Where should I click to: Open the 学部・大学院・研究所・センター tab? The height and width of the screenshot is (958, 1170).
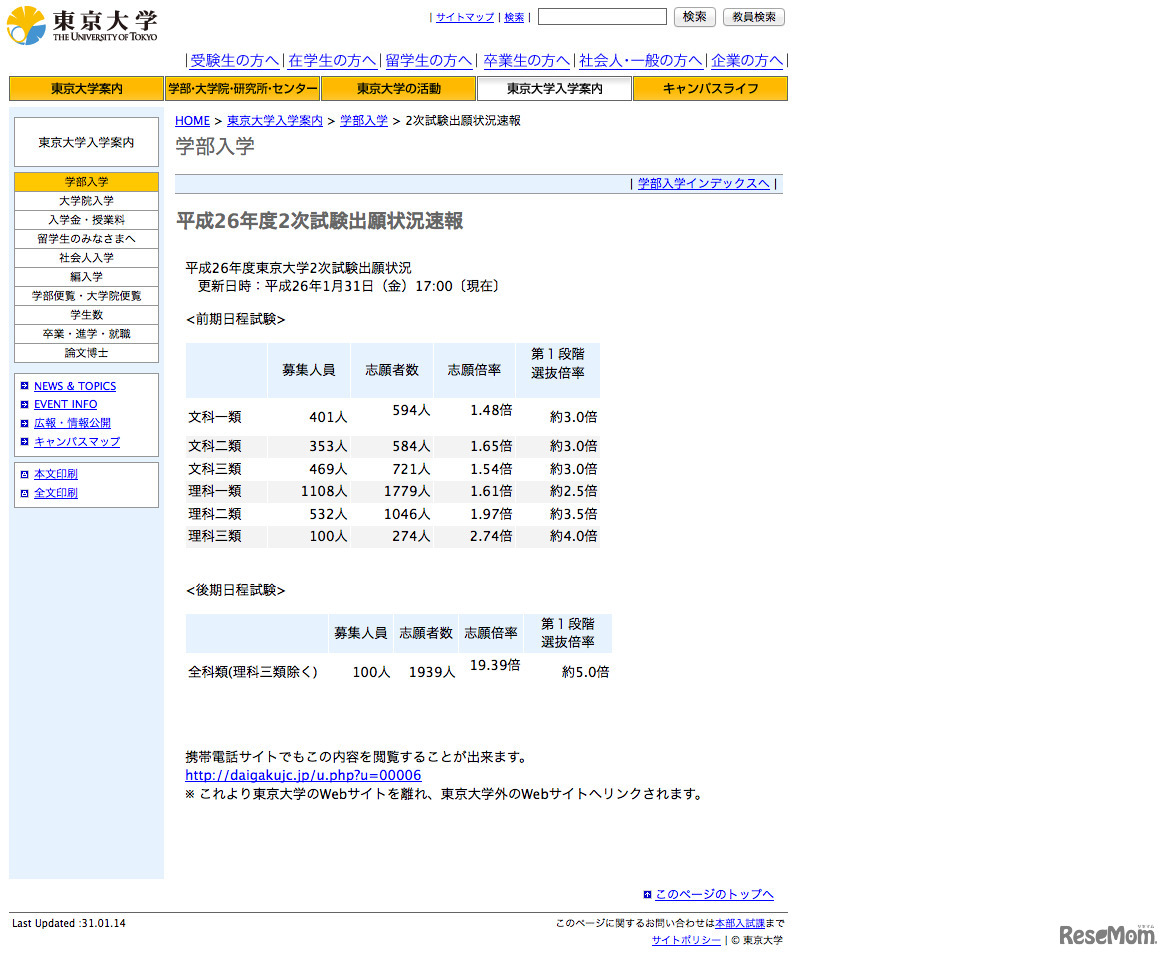tap(242, 89)
